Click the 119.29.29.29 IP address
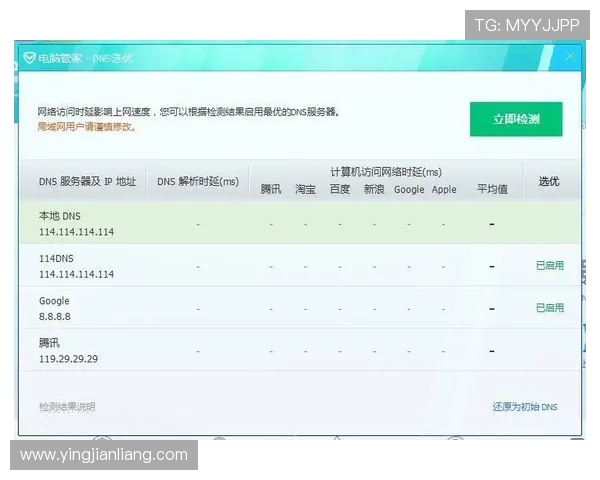600x480 pixels. point(68,359)
